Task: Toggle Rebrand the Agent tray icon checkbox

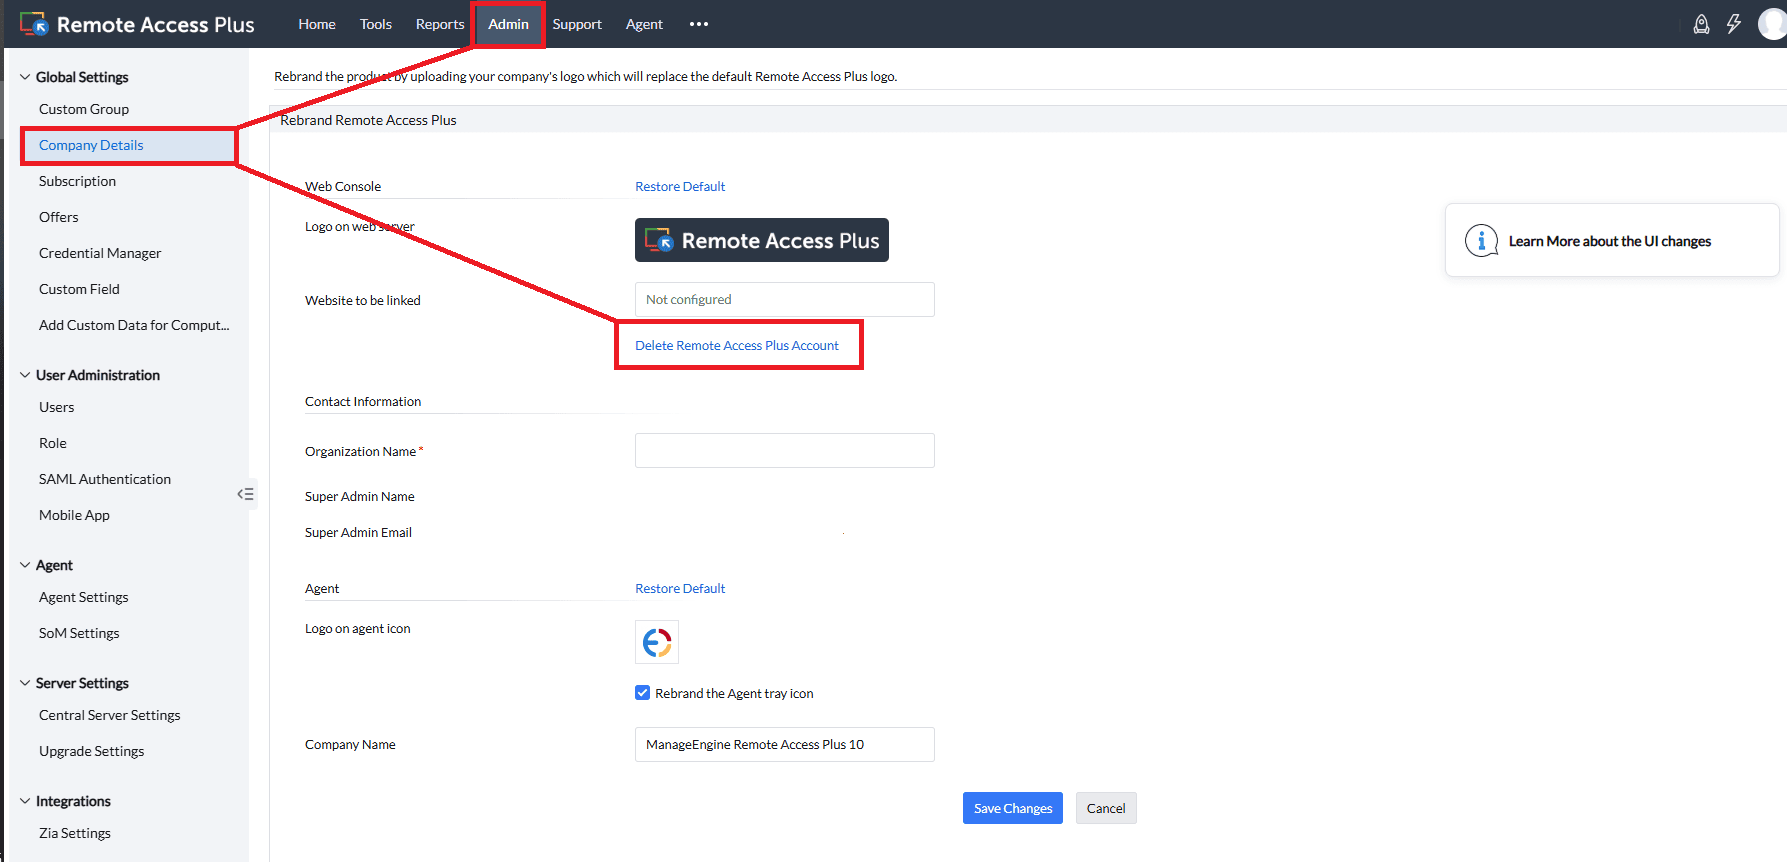Action: pos(643,693)
